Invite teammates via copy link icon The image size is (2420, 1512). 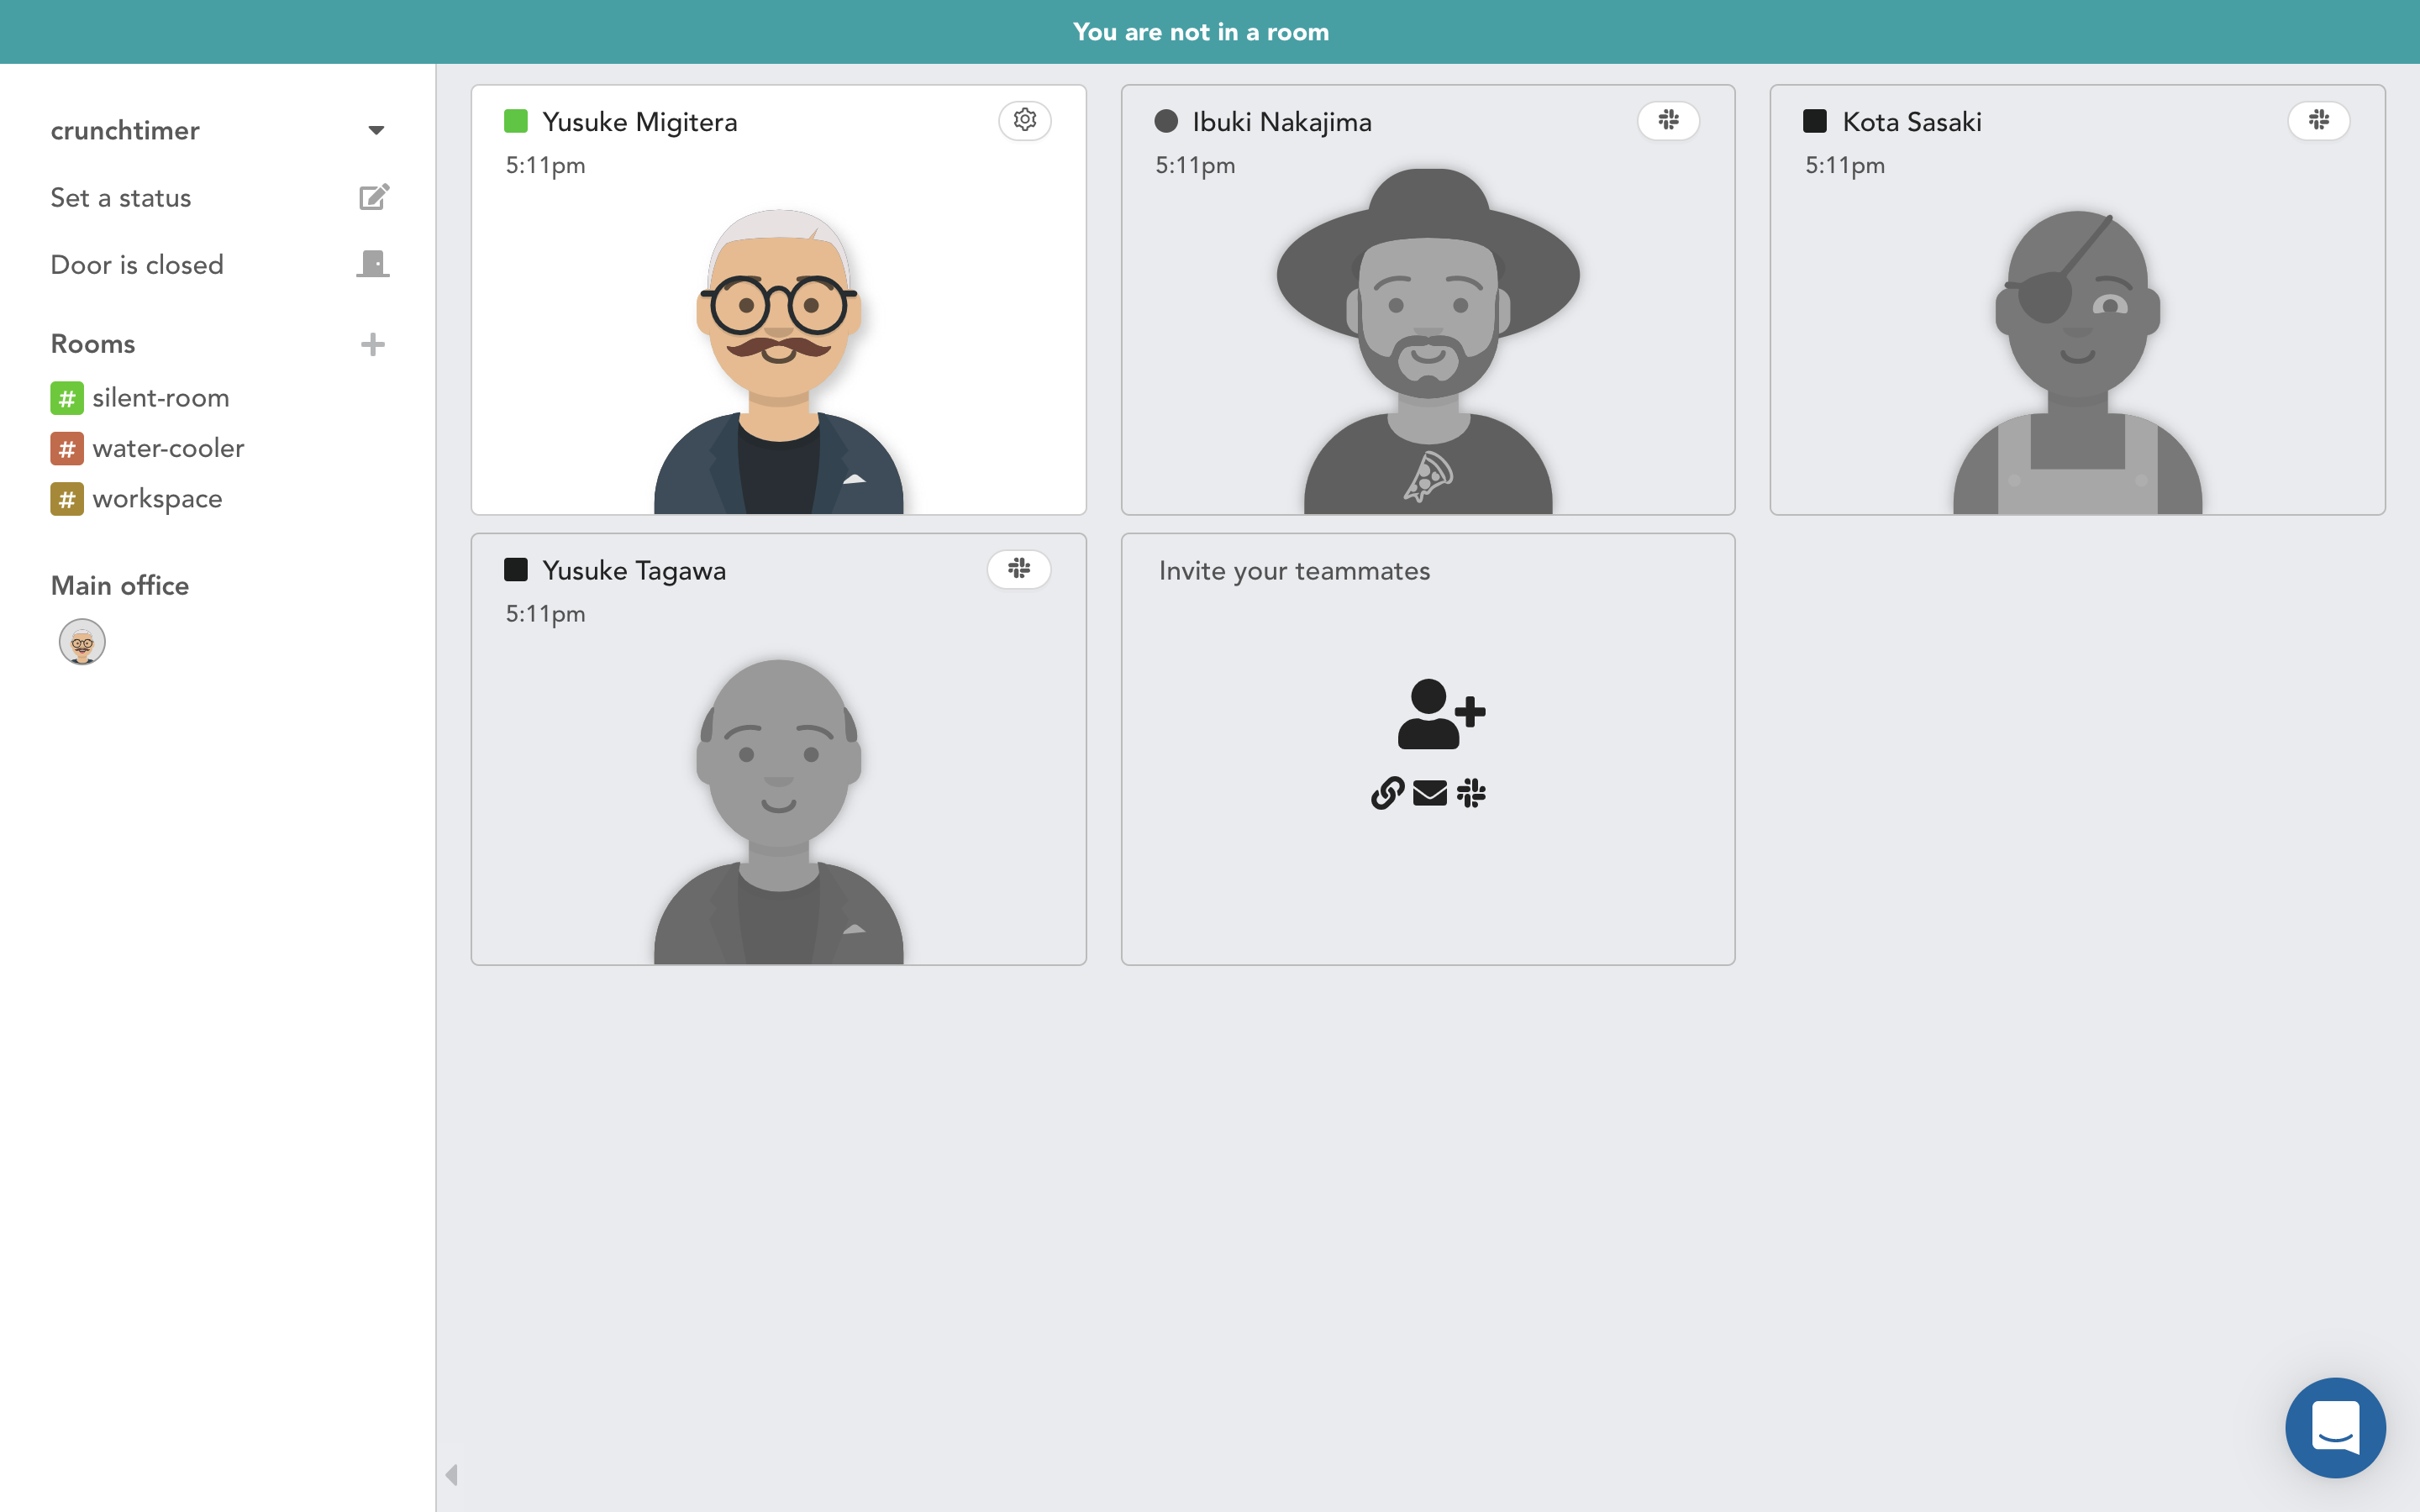[x=1387, y=793]
